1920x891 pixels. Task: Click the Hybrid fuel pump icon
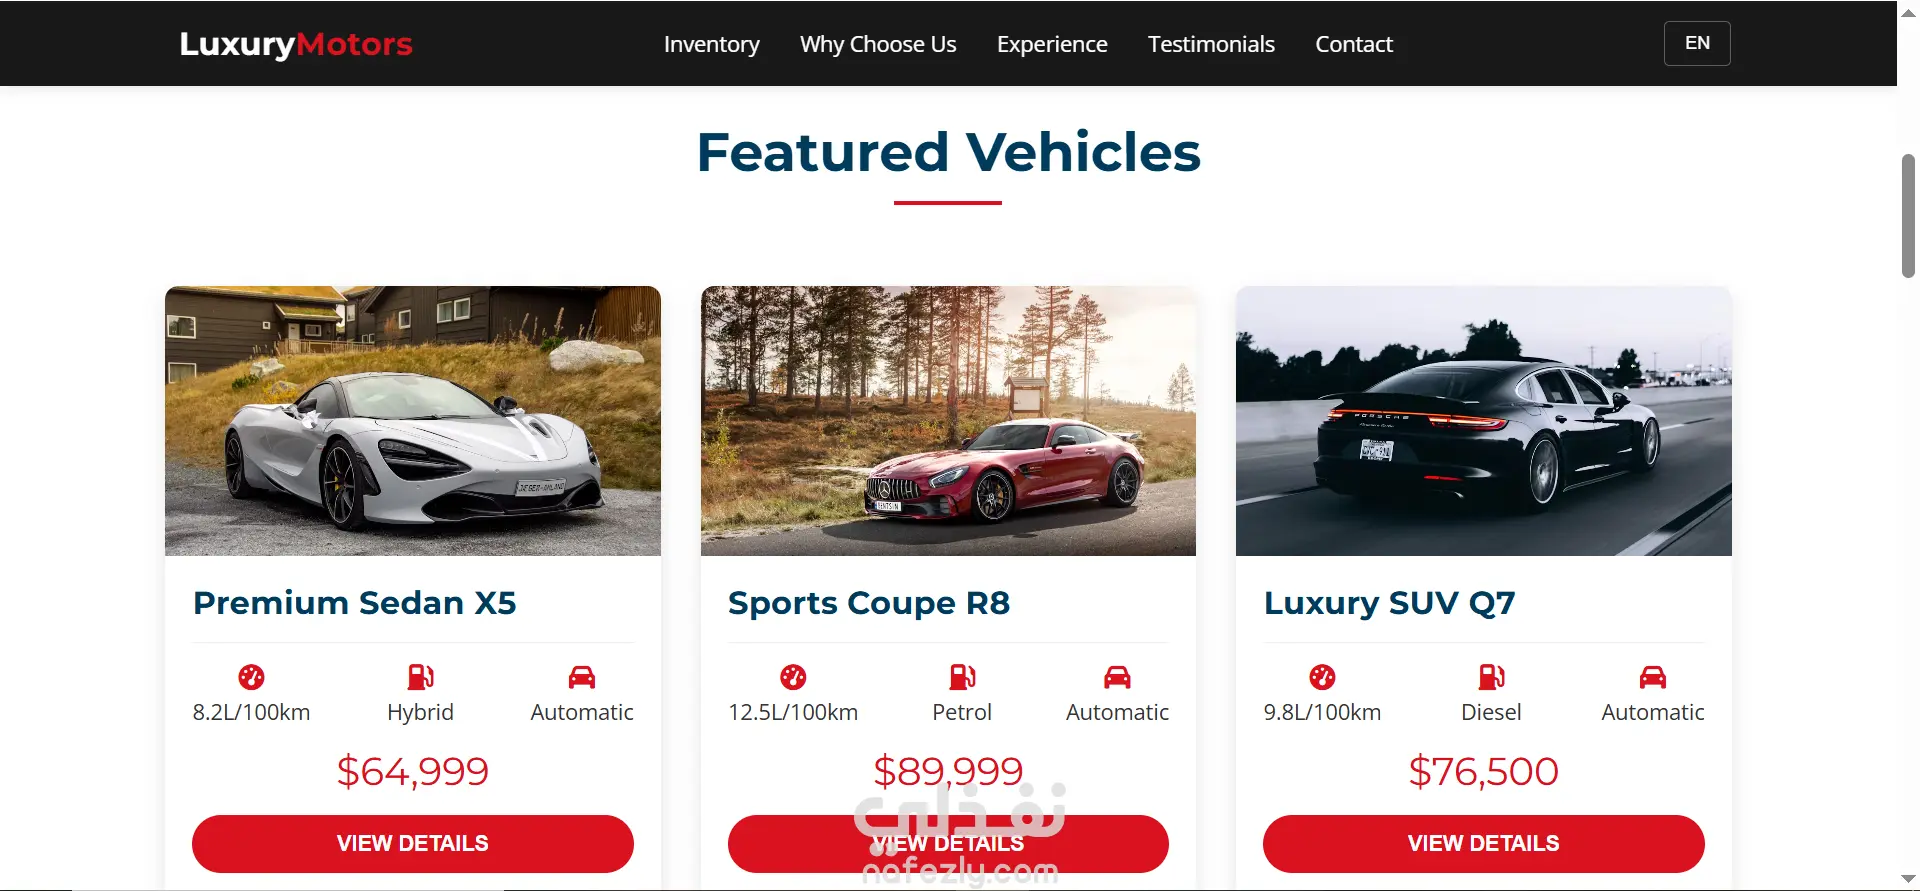coord(420,677)
